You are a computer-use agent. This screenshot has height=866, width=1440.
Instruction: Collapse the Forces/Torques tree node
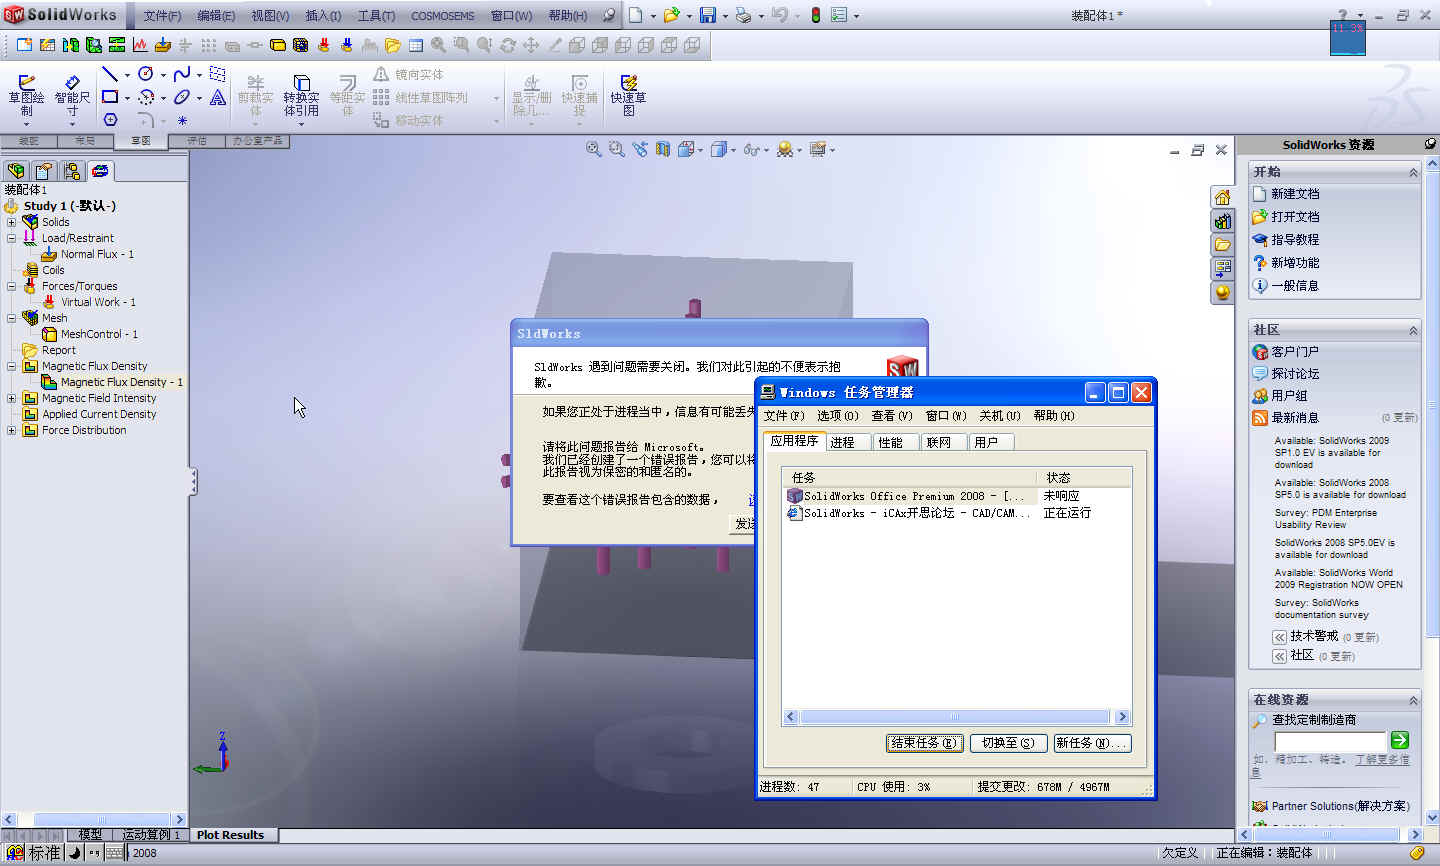12,286
